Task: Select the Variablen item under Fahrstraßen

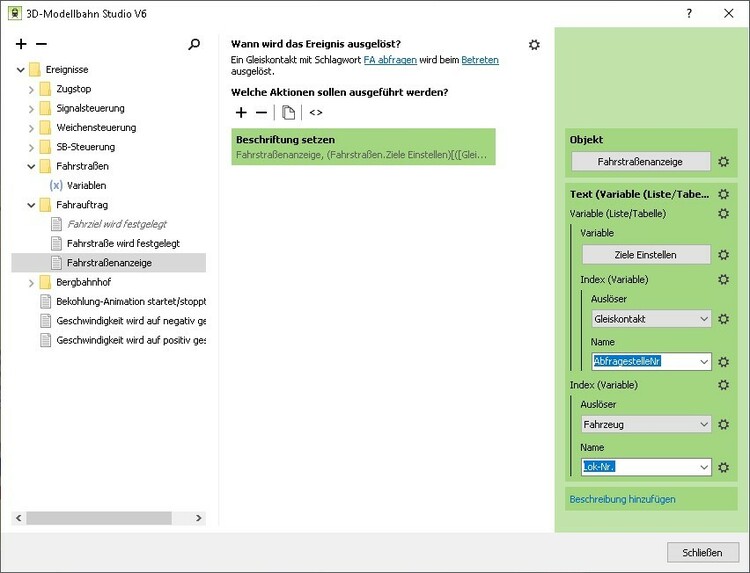Action: (87, 186)
